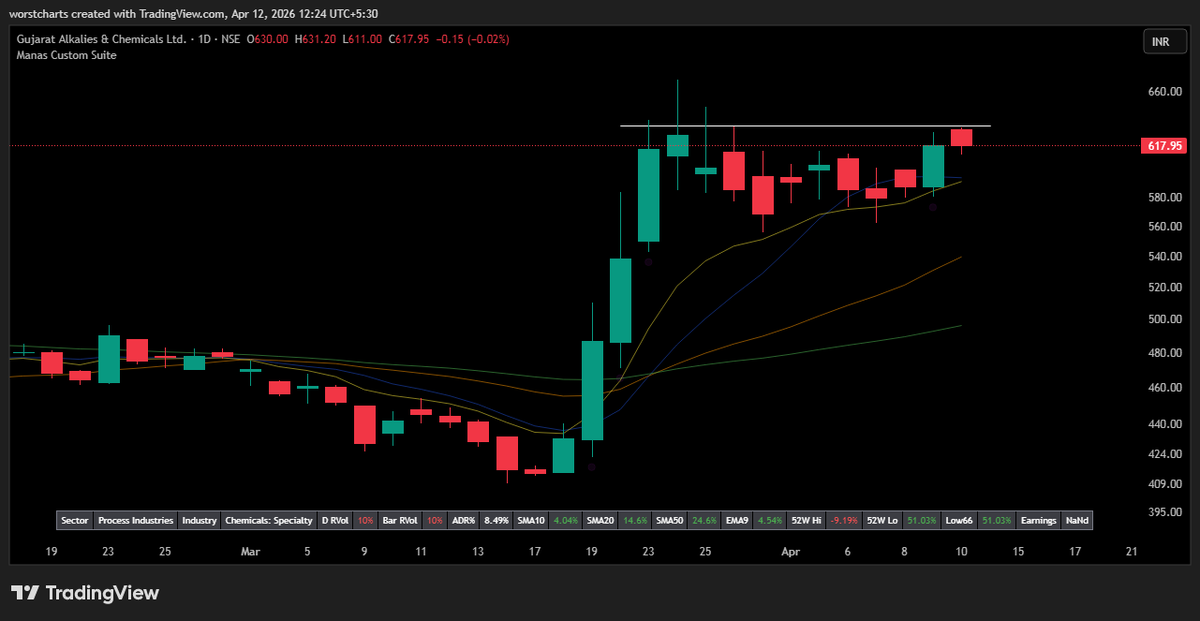The height and width of the screenshot is (621, 1200).
Task: Click the 580.00 price axis label
Action: [1165, 197]
